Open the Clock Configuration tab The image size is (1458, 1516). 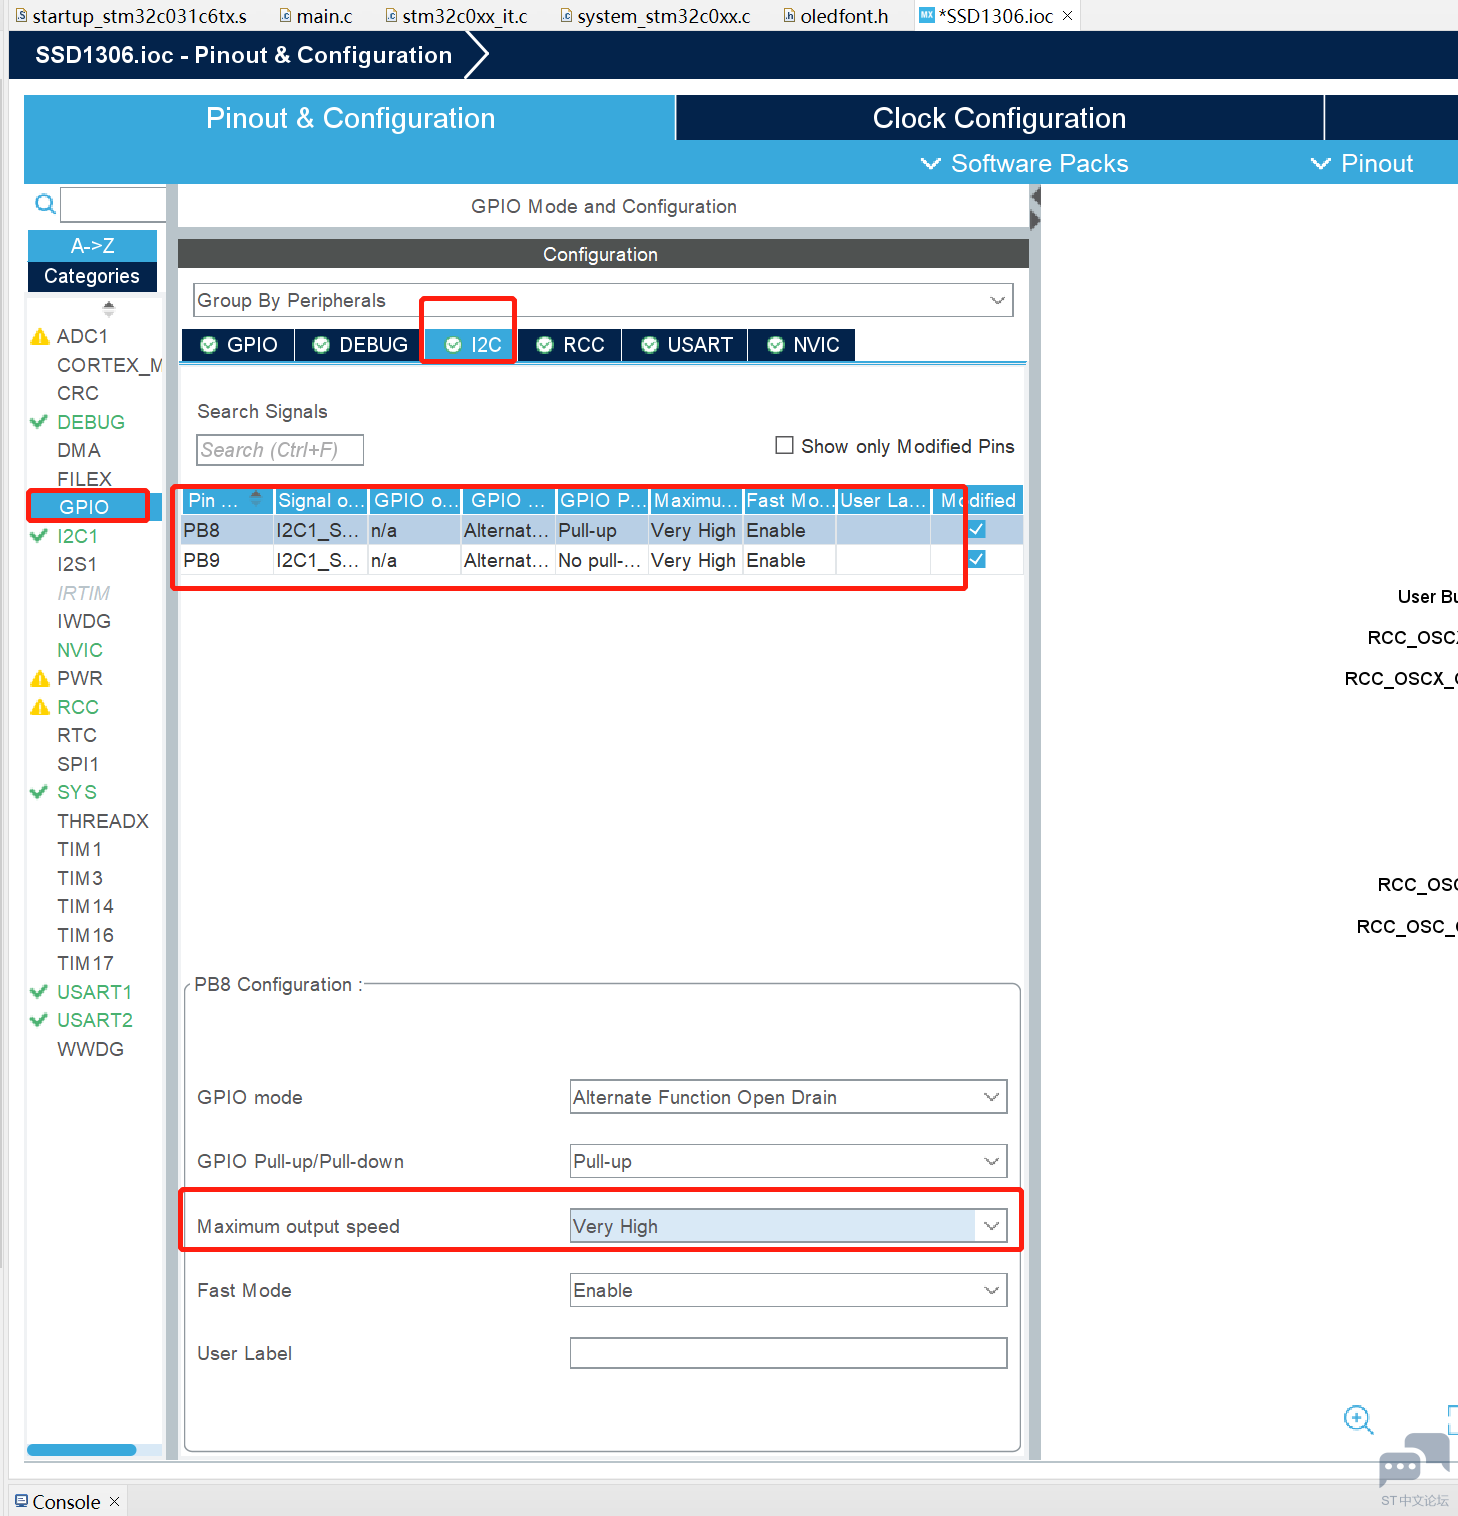click(x=1000, y=118)
